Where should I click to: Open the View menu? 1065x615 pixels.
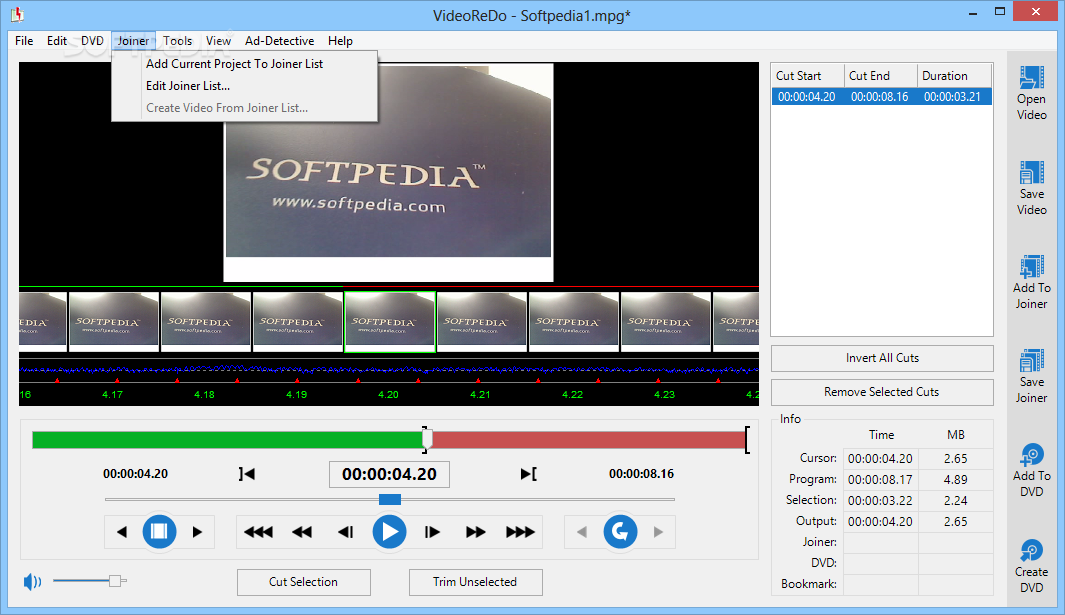218,41
